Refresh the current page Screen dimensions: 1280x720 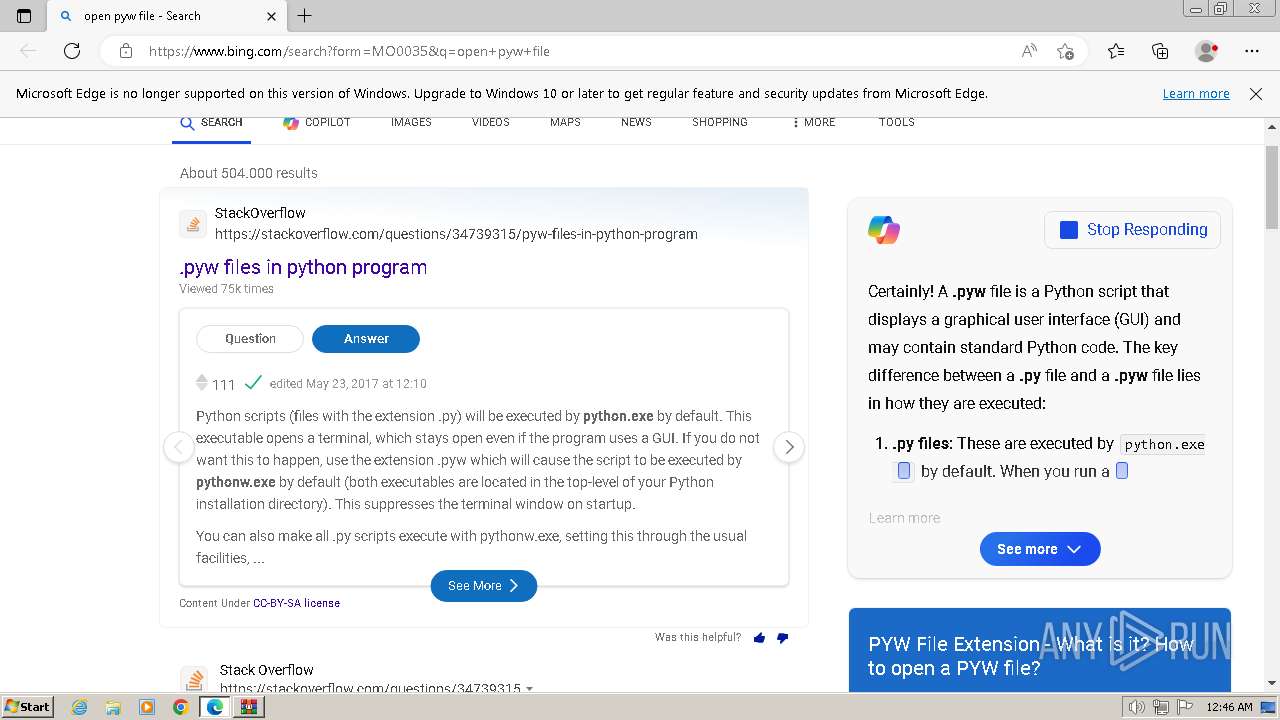coord(72,51)
